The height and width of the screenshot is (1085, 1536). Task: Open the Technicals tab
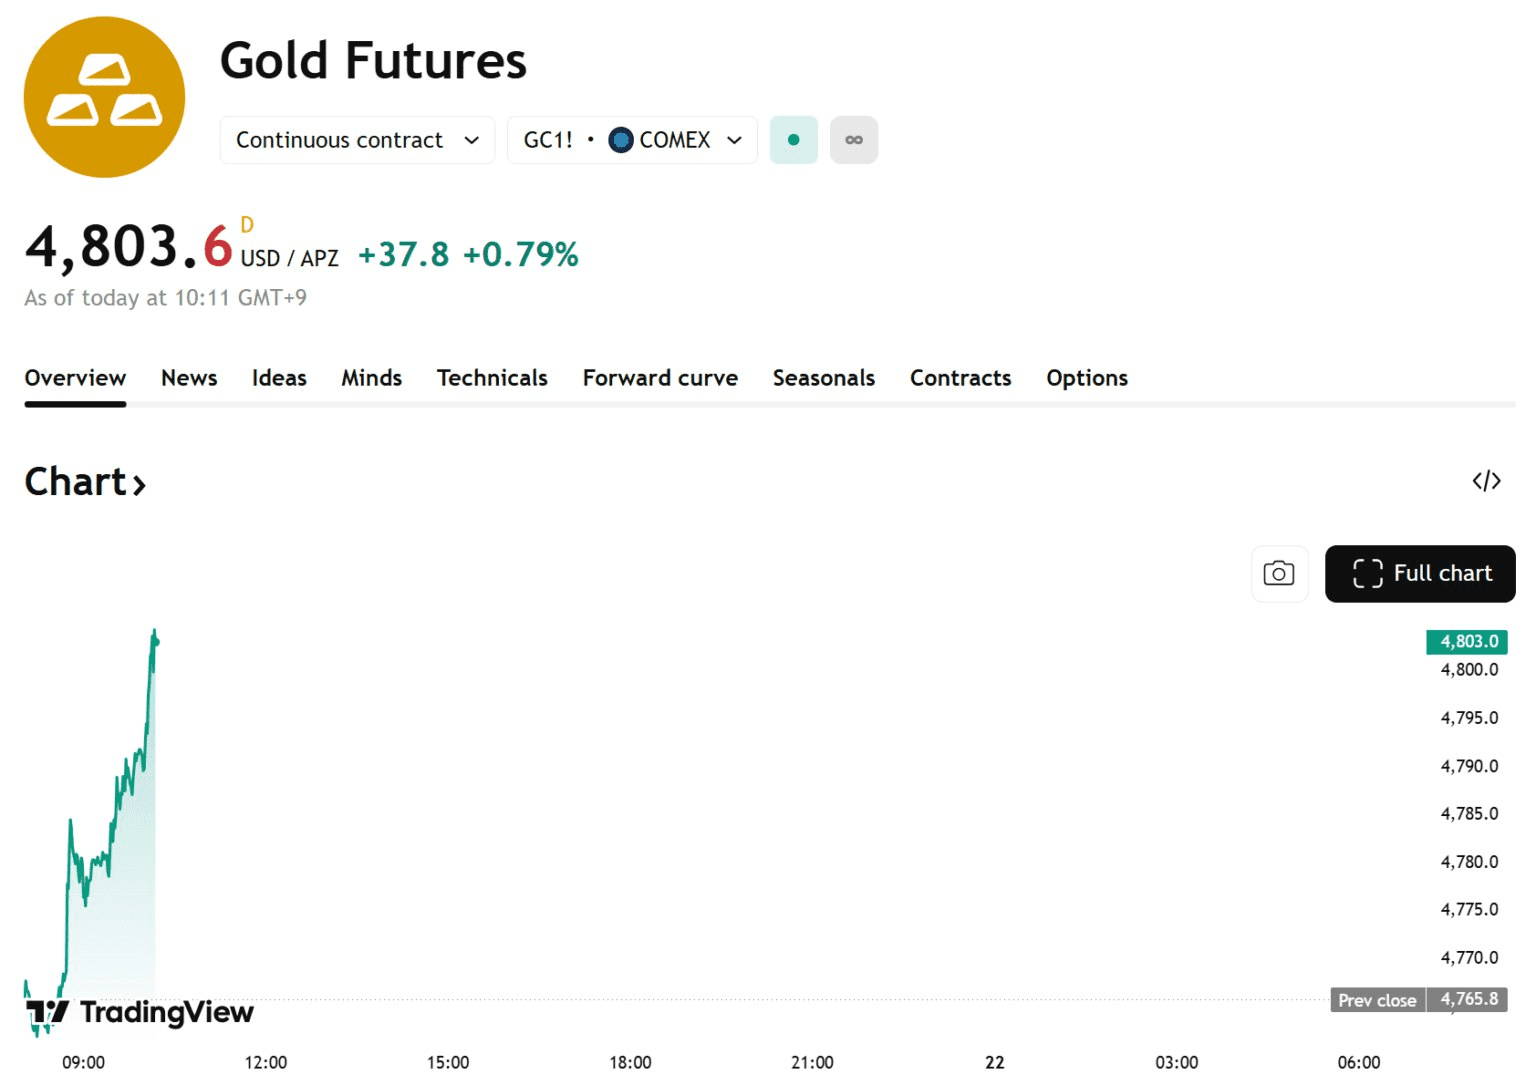[x=492, y=378]
